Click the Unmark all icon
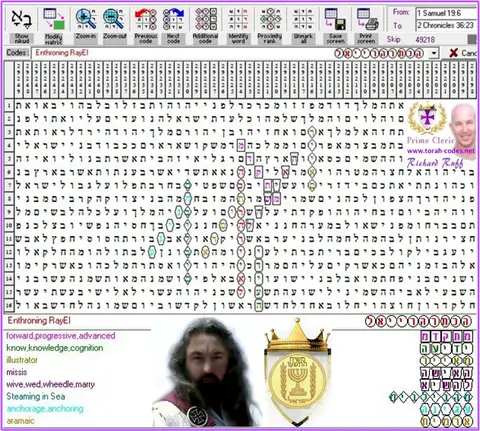Viewport: 480px width, 431px height. click(303, 19)
